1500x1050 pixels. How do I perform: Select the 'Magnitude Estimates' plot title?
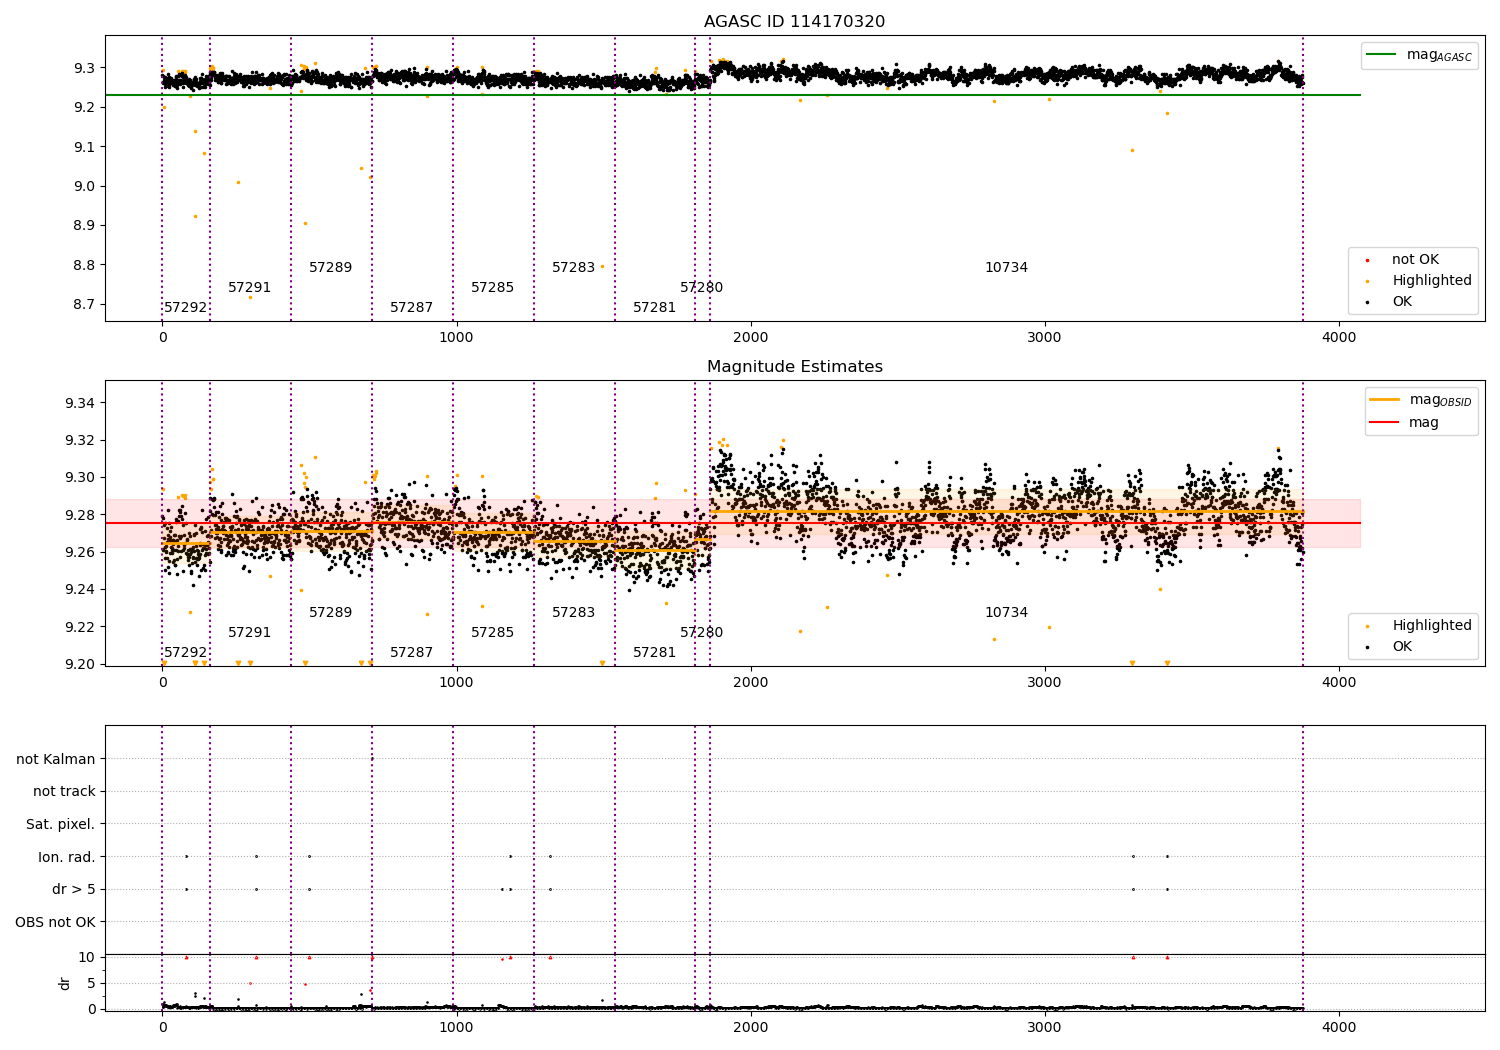(794, 367)
